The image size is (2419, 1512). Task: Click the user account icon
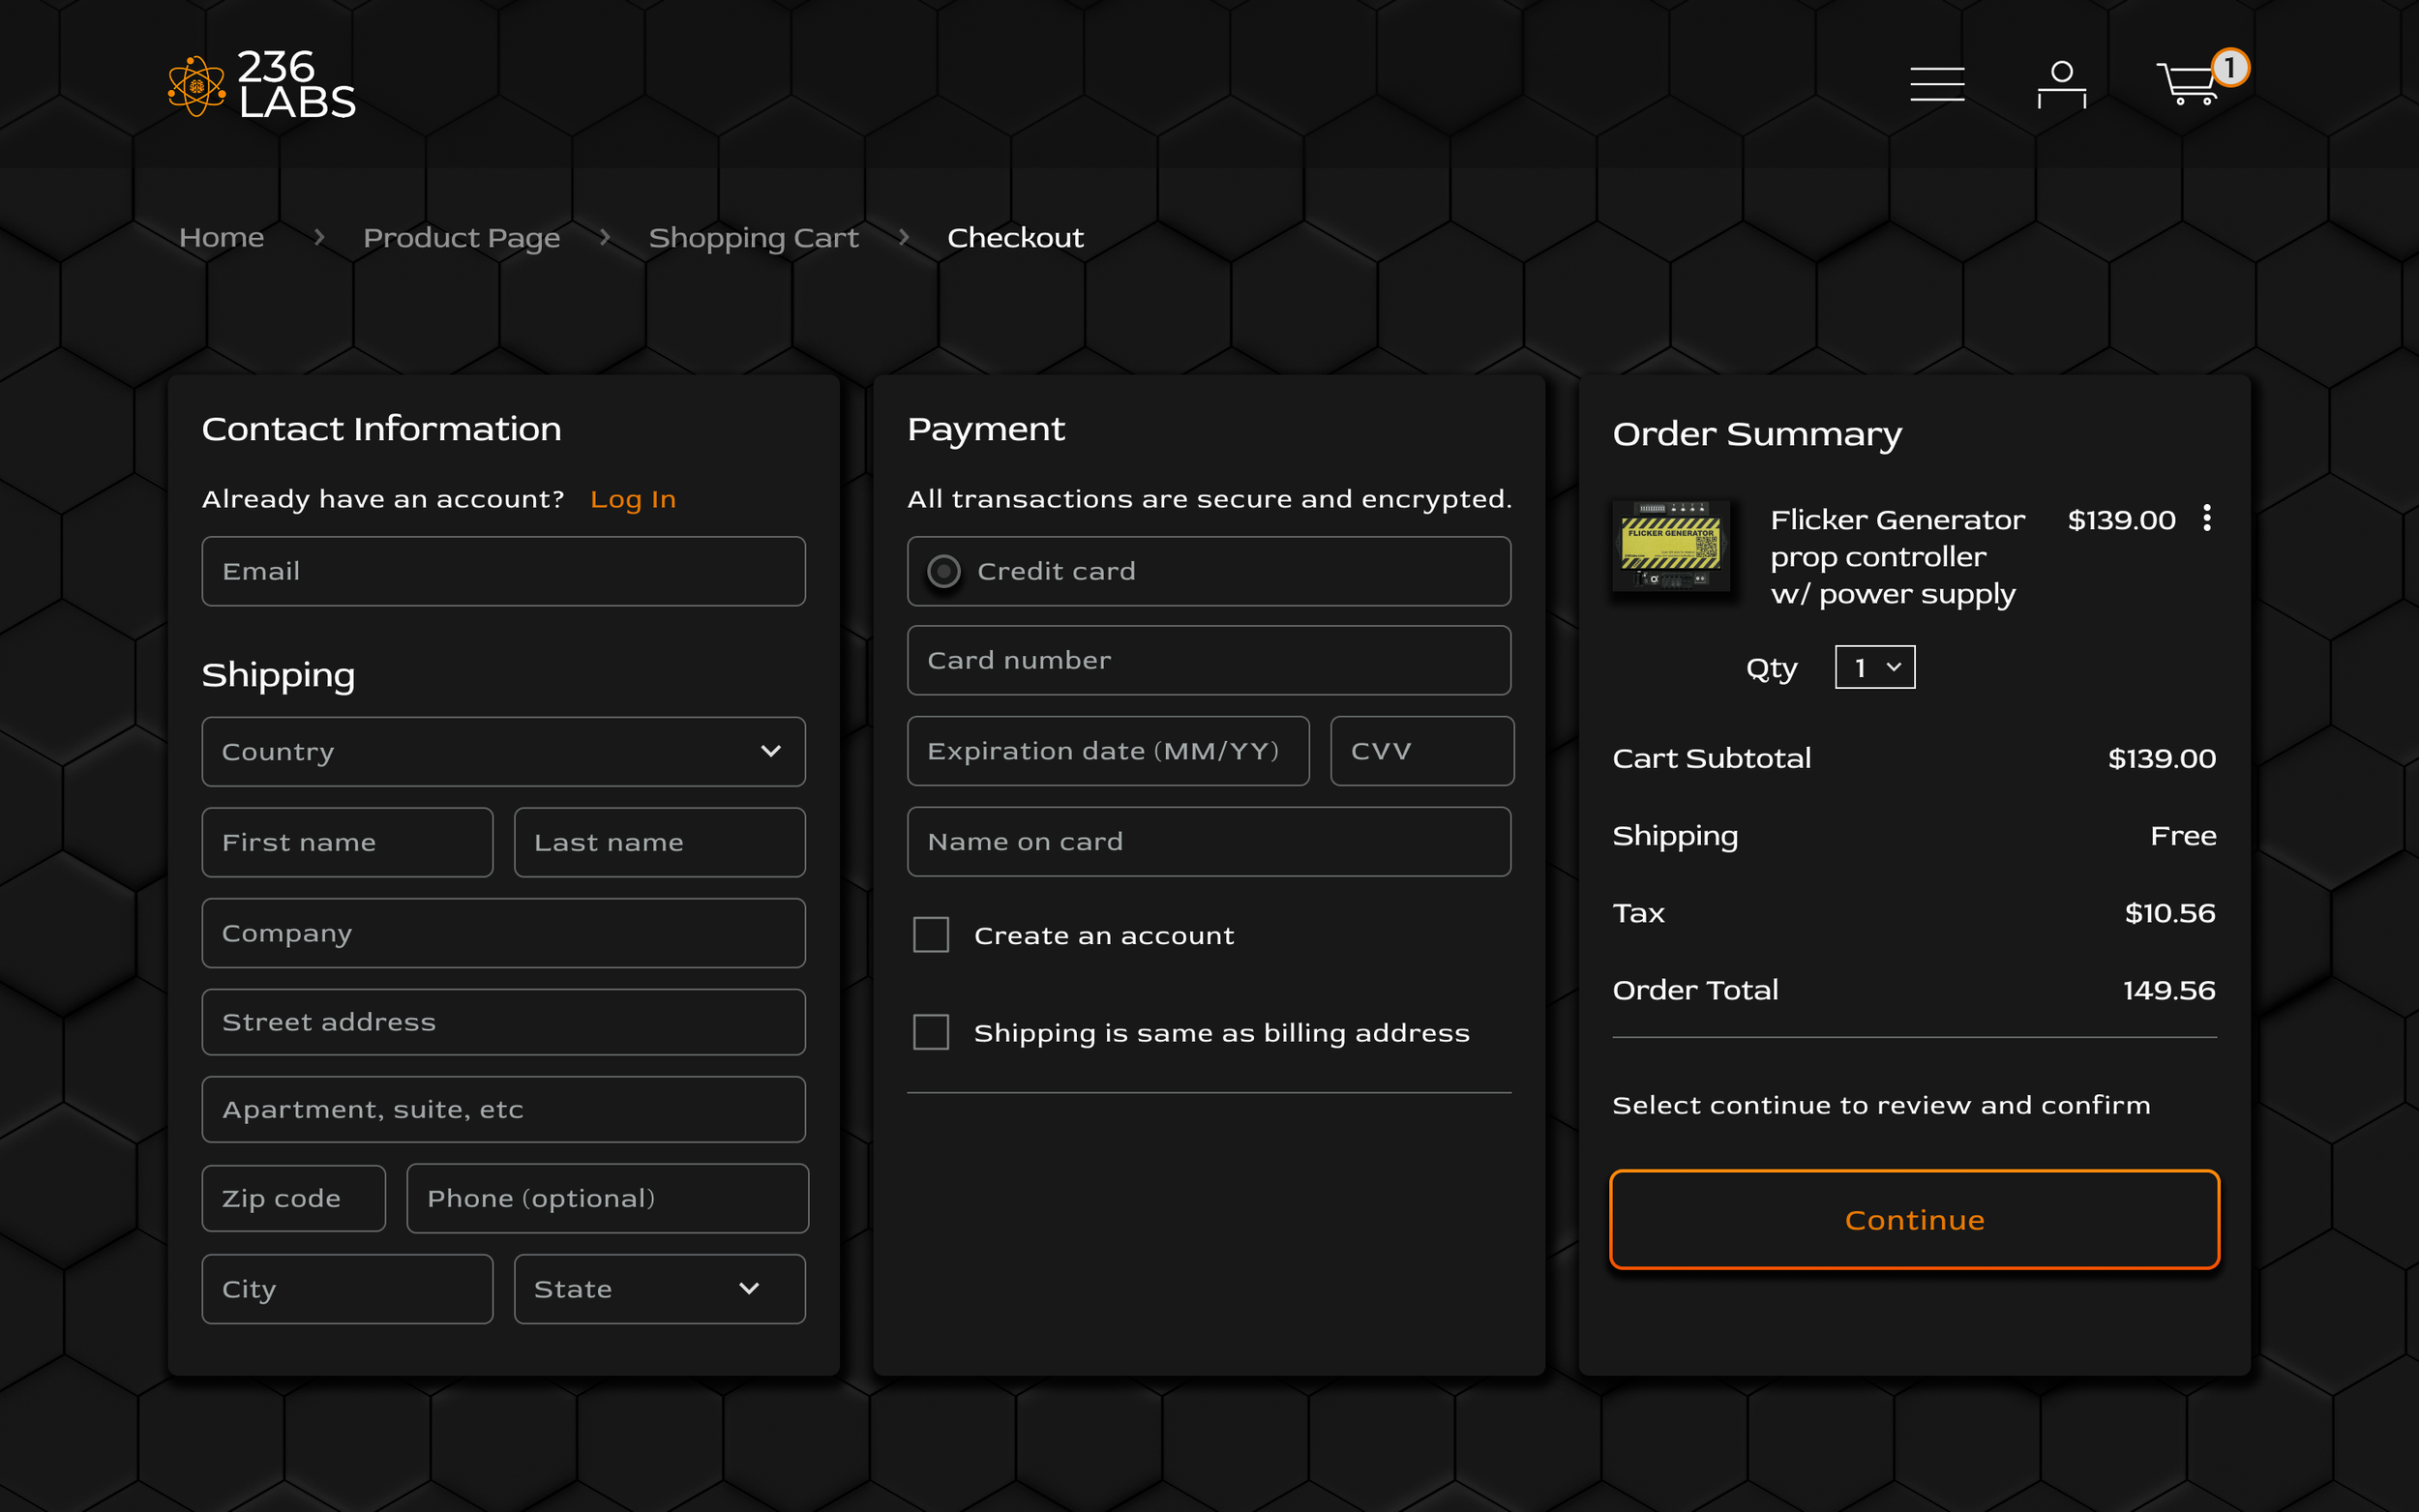(x=2061, y=84)
